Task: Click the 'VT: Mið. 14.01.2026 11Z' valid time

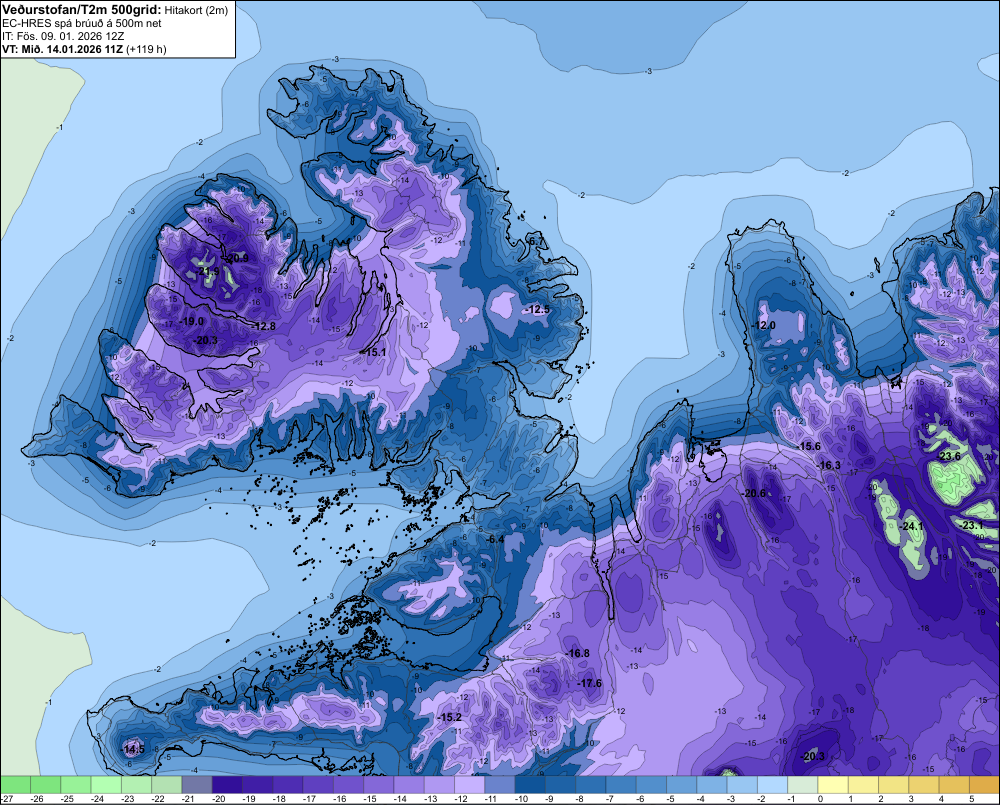Action: click(x=62, y=49)
